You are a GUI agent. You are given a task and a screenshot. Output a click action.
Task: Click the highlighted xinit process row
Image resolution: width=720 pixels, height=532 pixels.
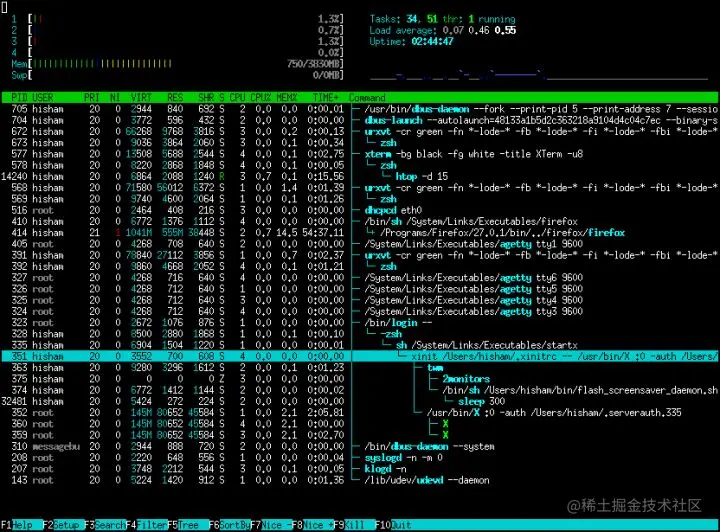pyautogui.click(x=360, y=356)
